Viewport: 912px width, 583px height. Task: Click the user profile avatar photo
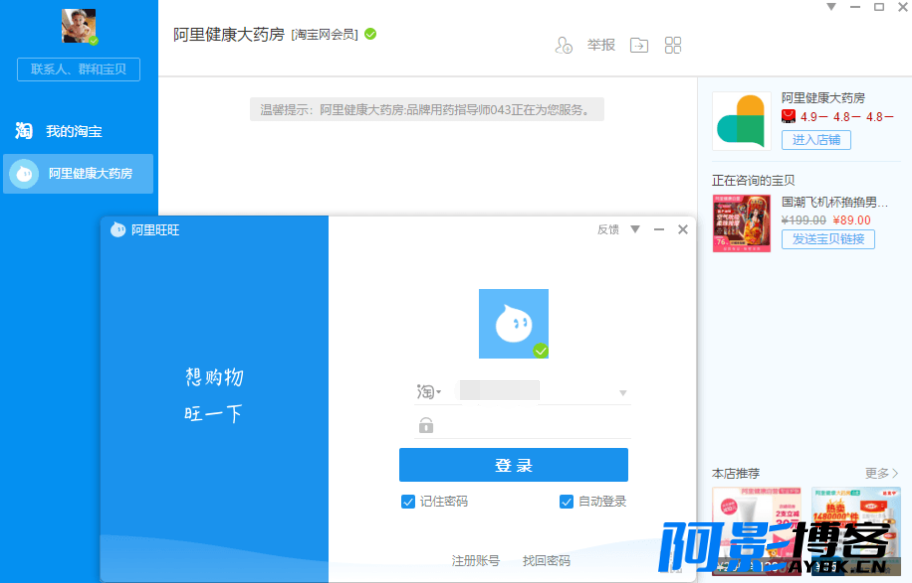(79, 26)
